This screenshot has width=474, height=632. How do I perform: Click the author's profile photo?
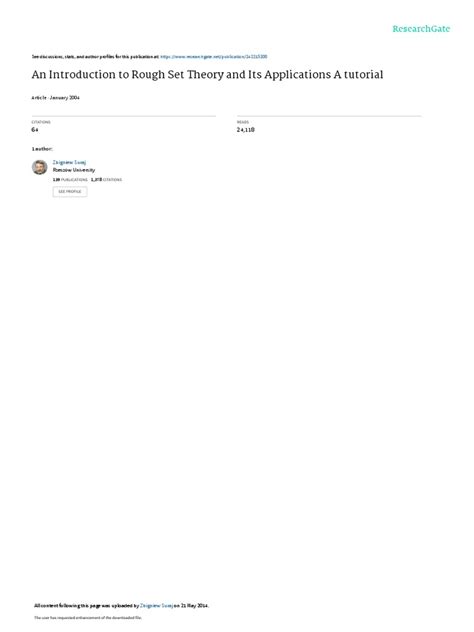[x=40, y=167]
